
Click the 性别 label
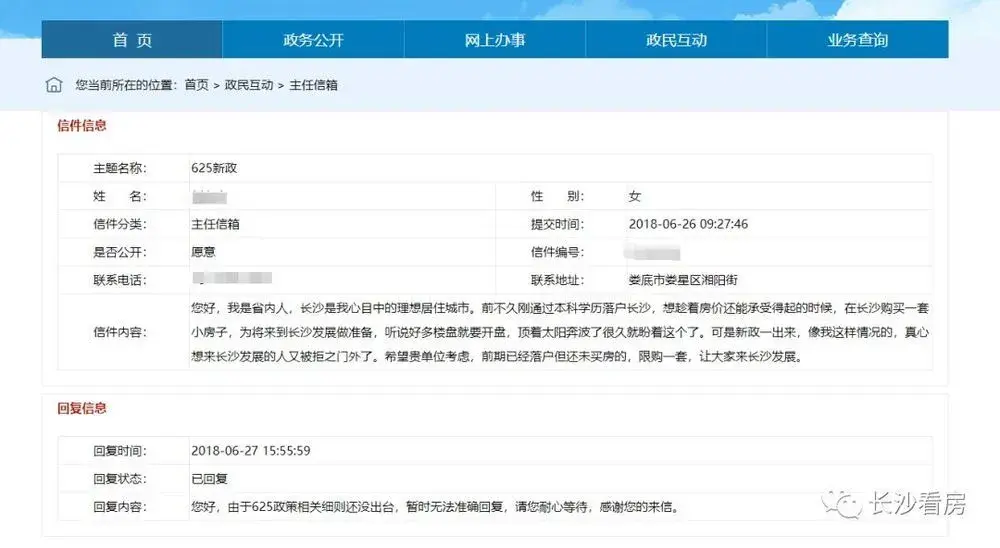click(557, 196)
